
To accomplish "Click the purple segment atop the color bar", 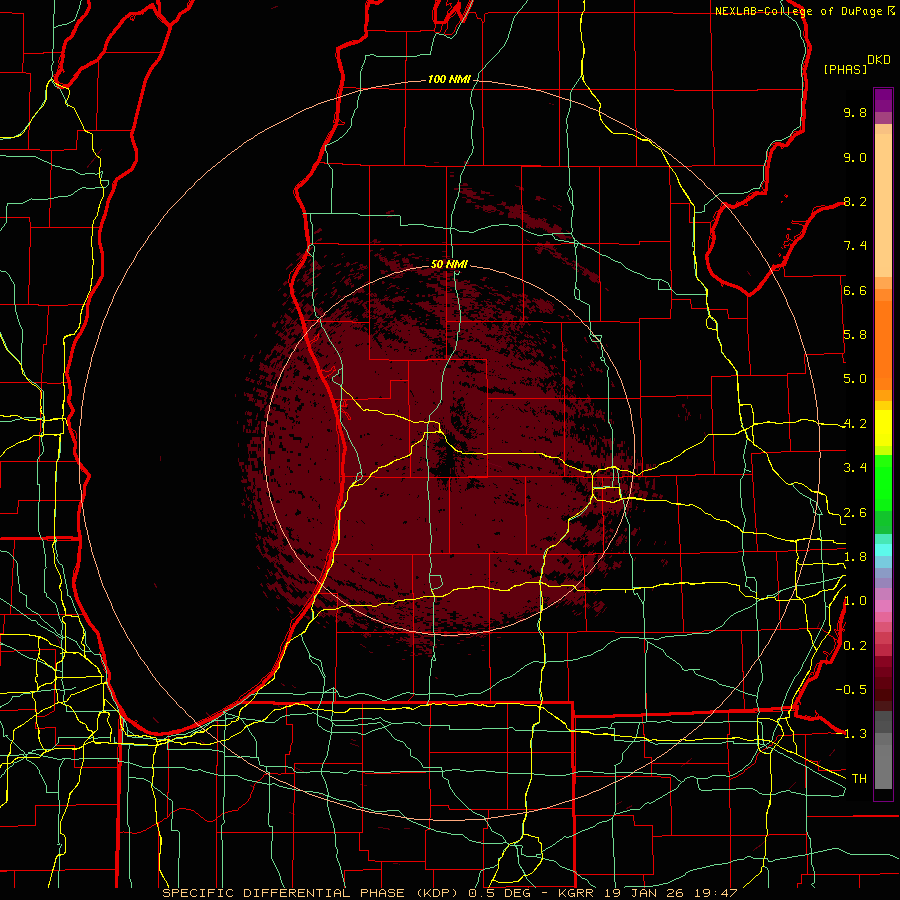I will coord(883,100).
